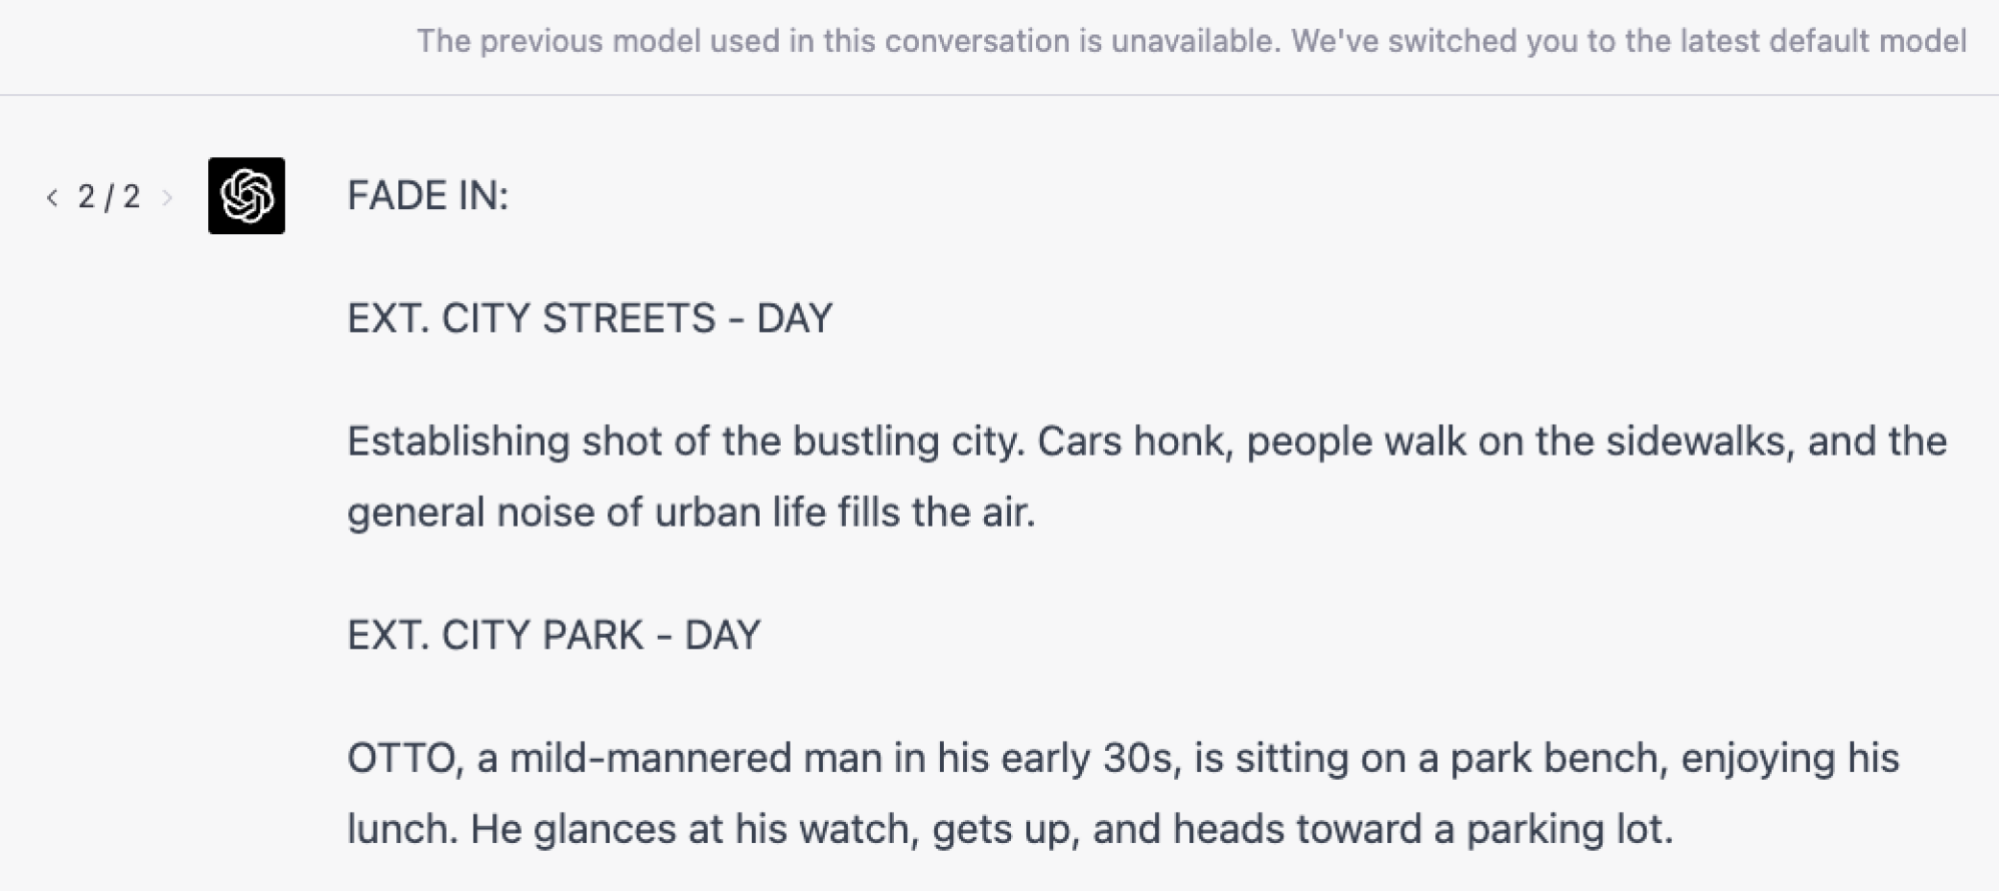Image resolution: width=1999 pixels, height=891 pixels.
Task: Click the "EXT. CITY PARK - DAY" heading
Action: pyautogui.click(x=554, y=635)
